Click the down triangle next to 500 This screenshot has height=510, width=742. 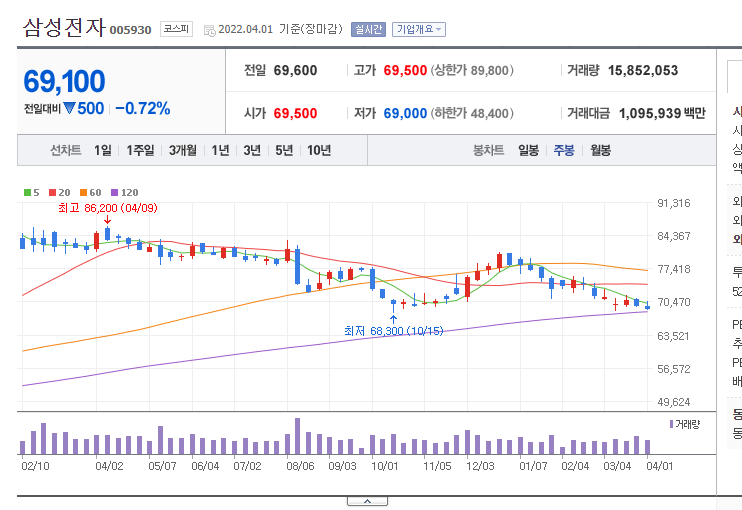tap(70, 108)
